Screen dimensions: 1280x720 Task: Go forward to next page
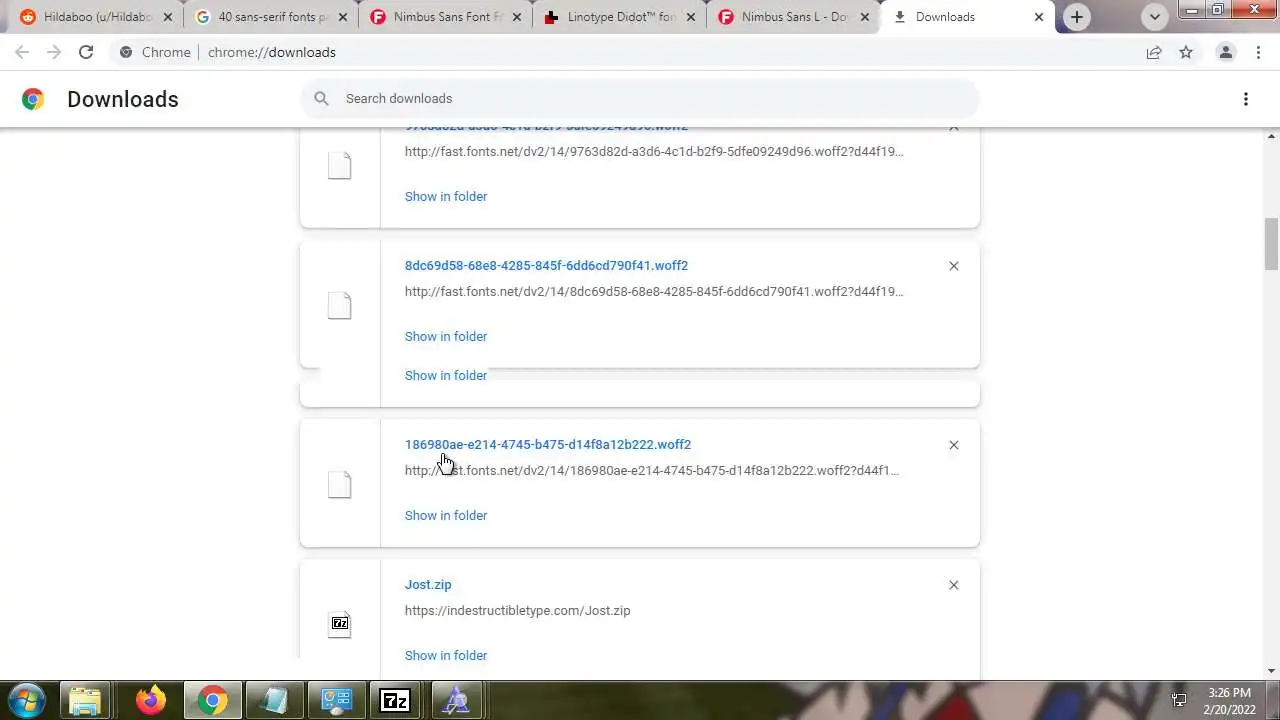54,52
